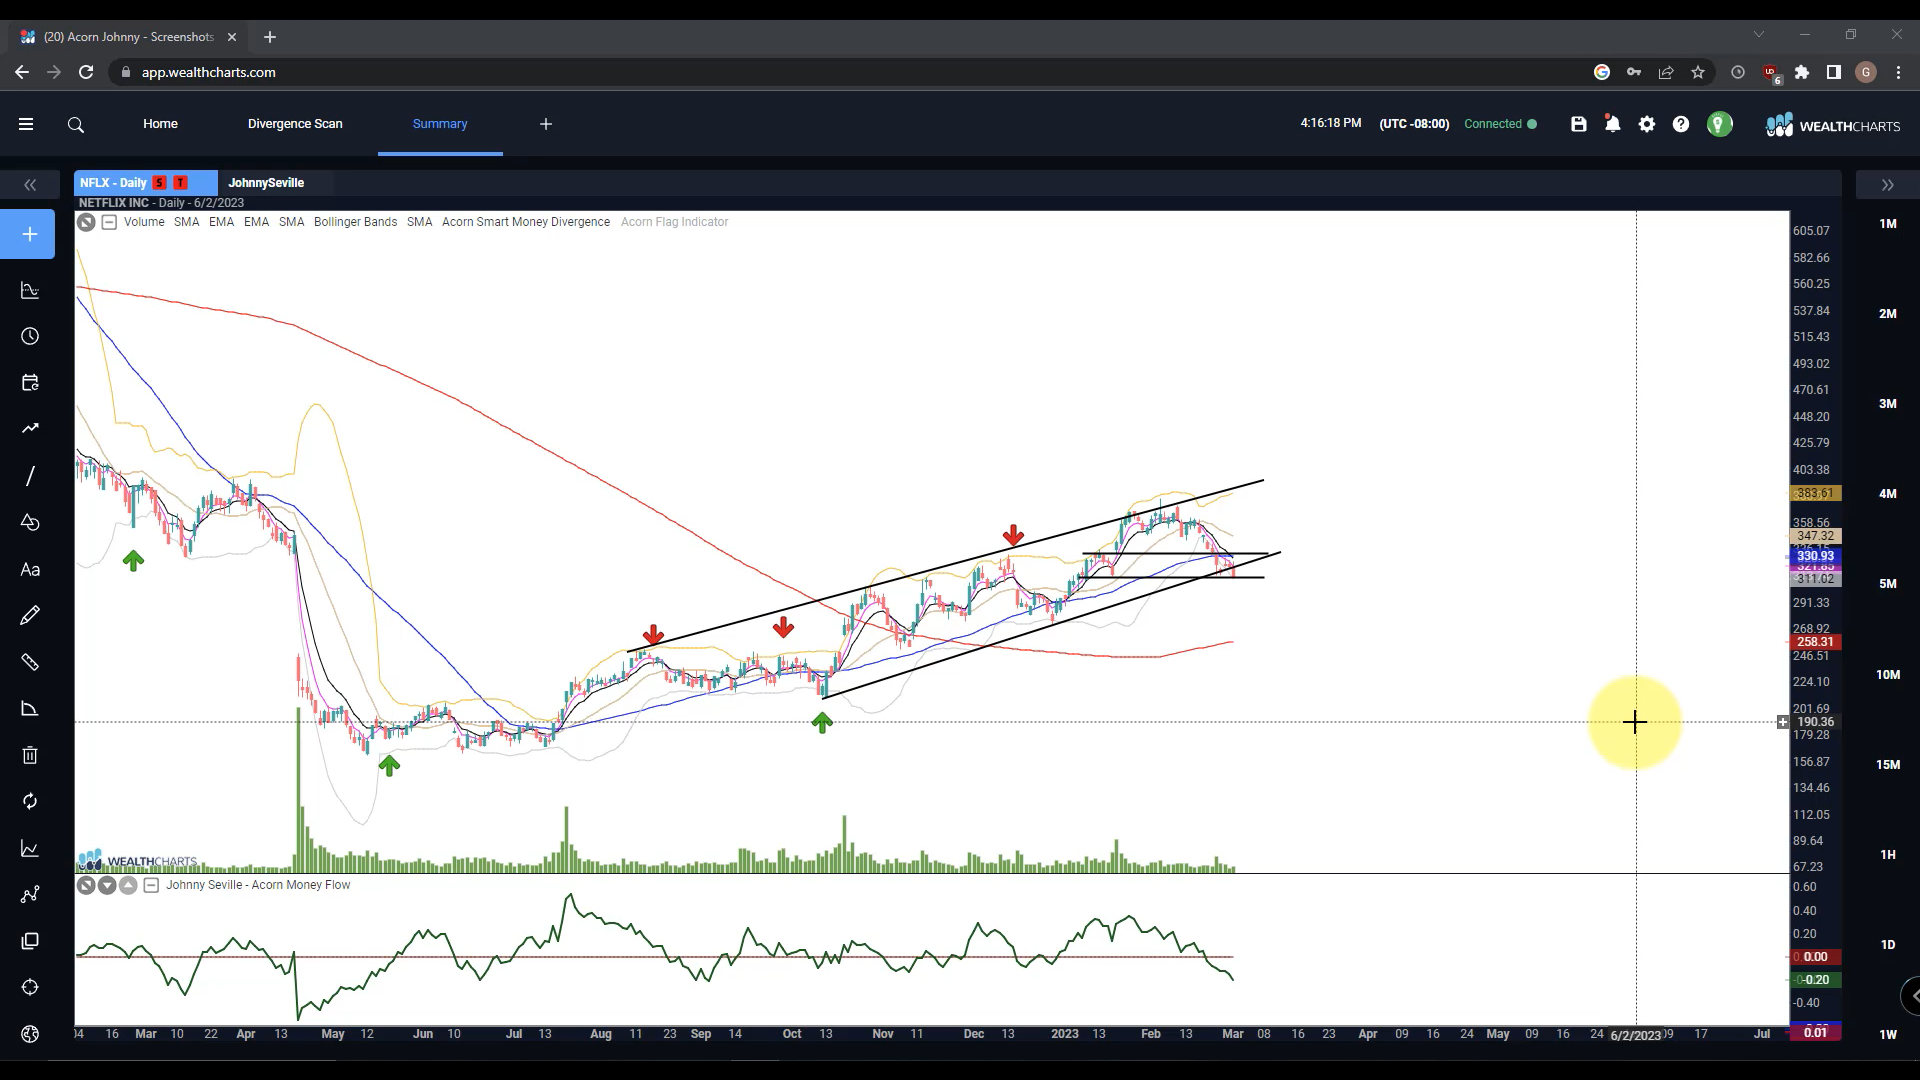Toggle the red S badge on NFLX tab

[x=159, y=183]
